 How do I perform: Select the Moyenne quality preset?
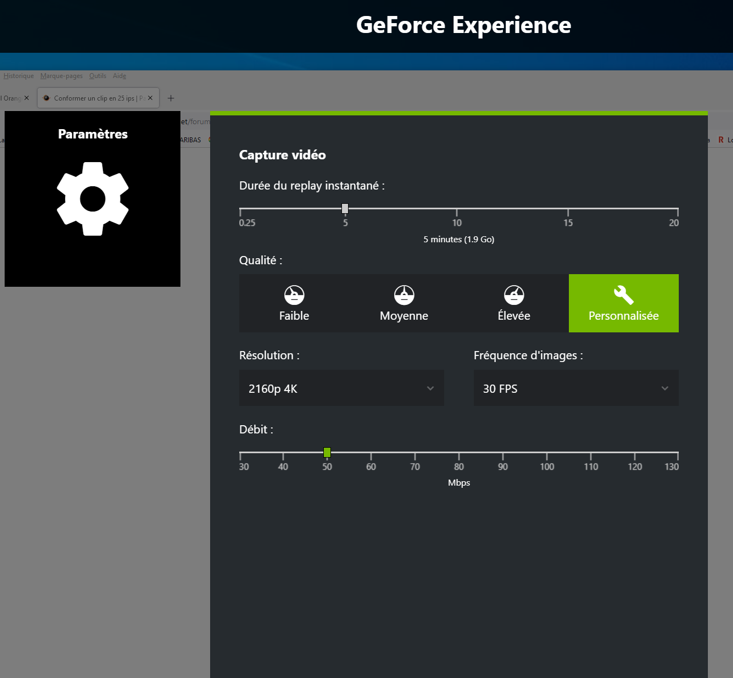pyautogui.click(x=404, y=303)
